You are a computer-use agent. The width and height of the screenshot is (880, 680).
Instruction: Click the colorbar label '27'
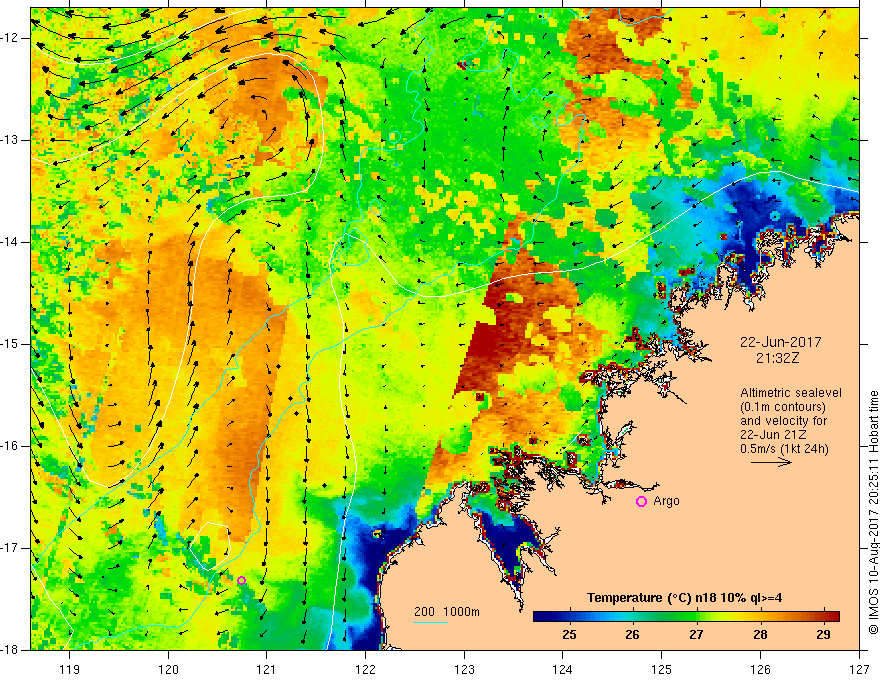696,635
